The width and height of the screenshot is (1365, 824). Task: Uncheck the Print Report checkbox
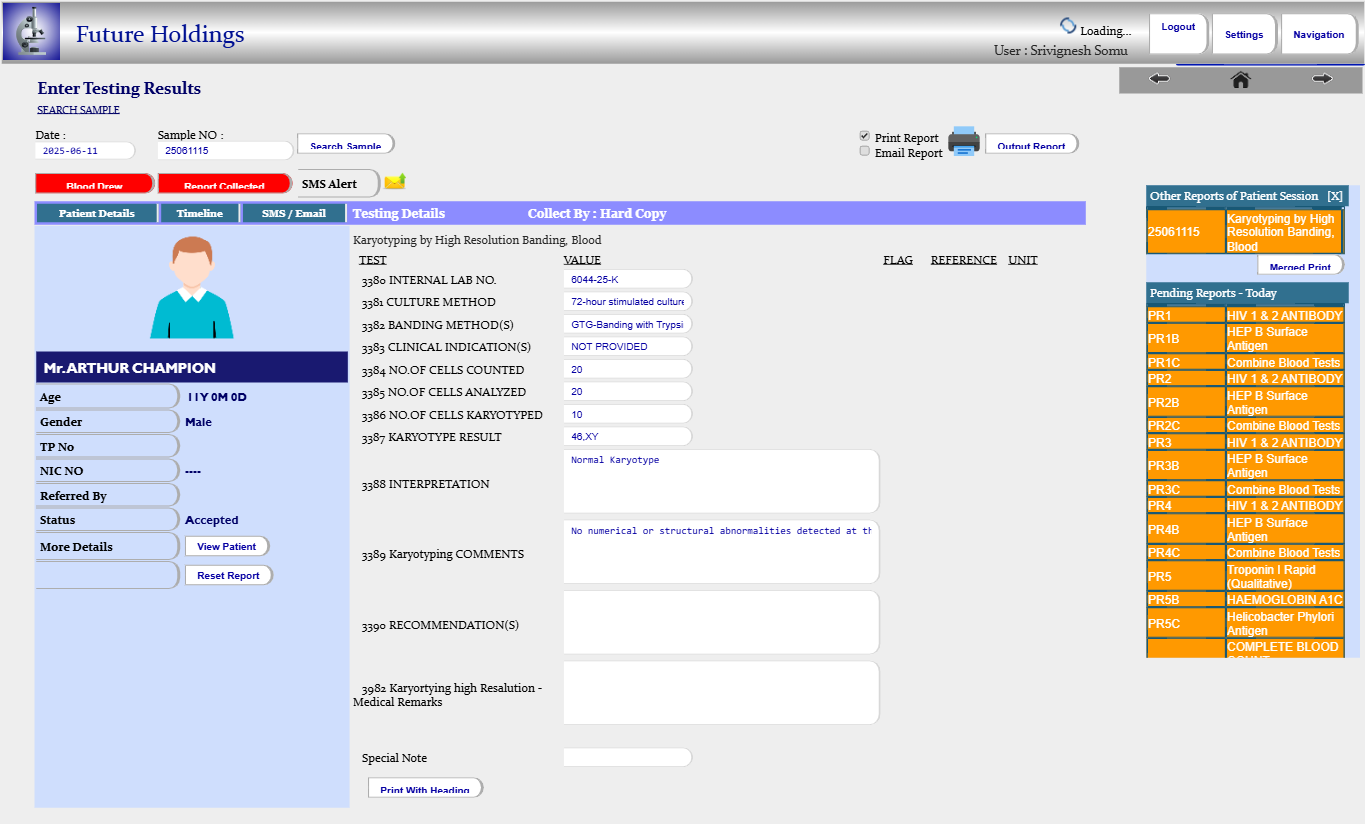(x=864, y=136)
